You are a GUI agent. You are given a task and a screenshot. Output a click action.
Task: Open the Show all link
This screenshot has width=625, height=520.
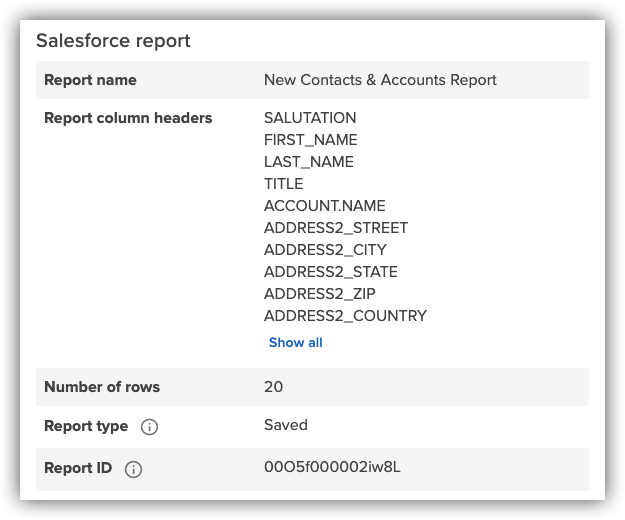point(295,342)
